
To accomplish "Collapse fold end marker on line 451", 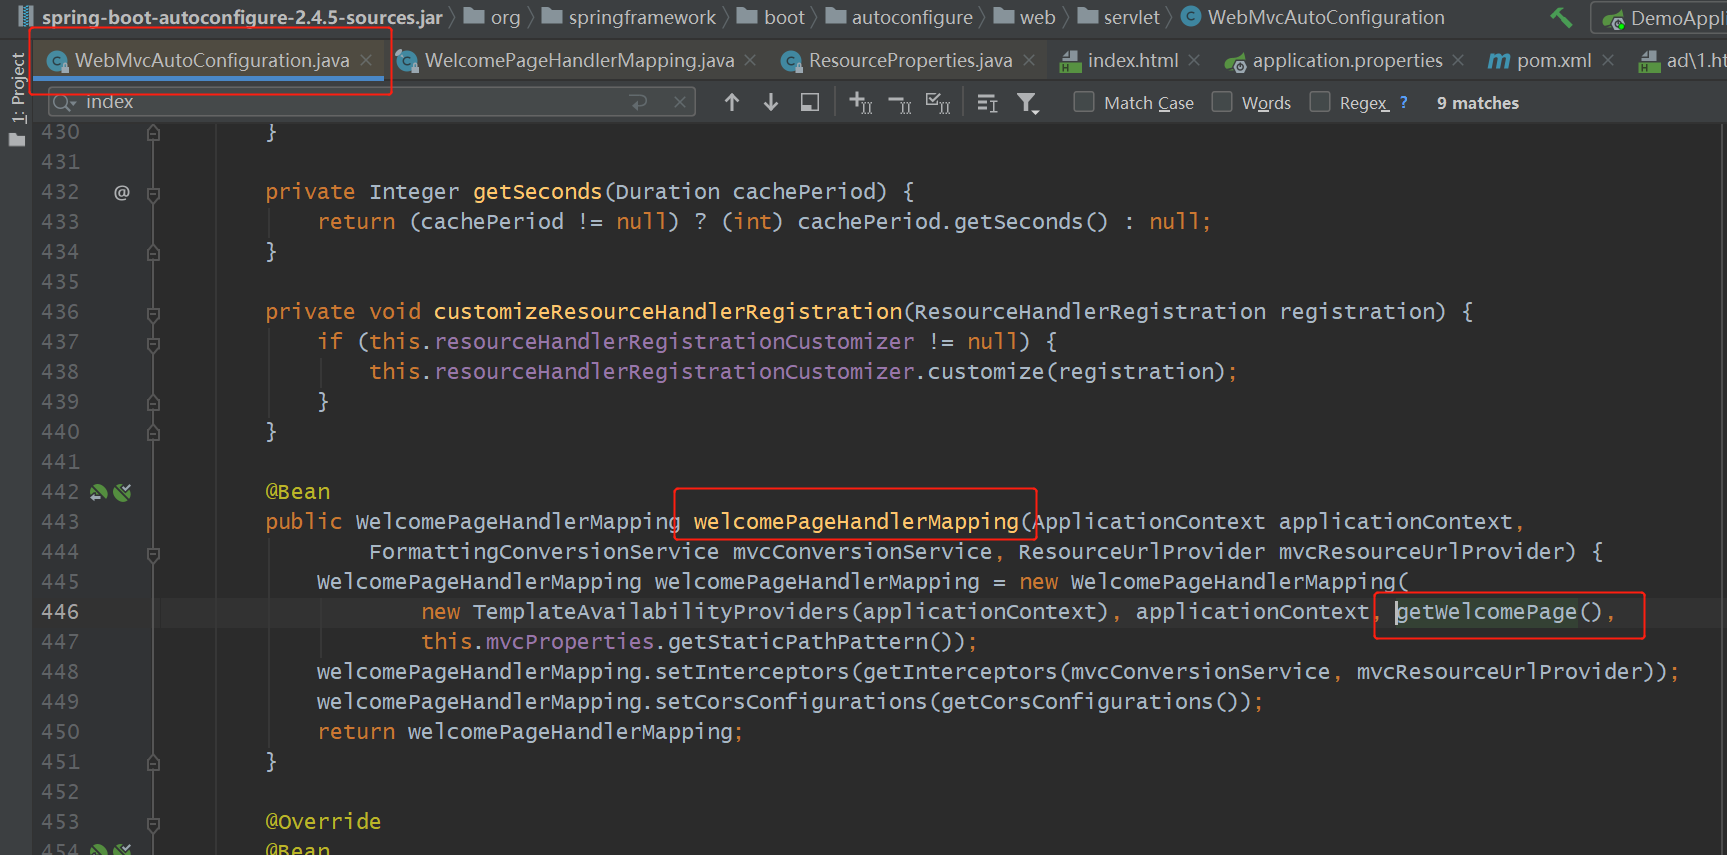I will 153,762.
